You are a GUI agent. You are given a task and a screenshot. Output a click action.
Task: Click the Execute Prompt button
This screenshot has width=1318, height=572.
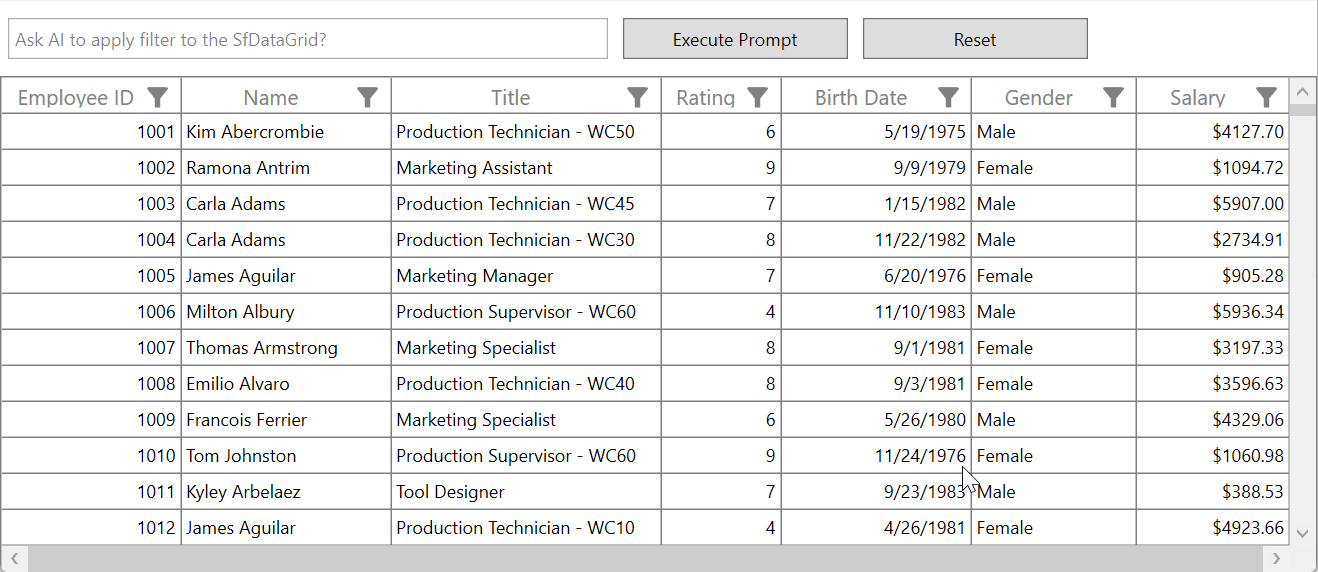click(x=735, y=39)
